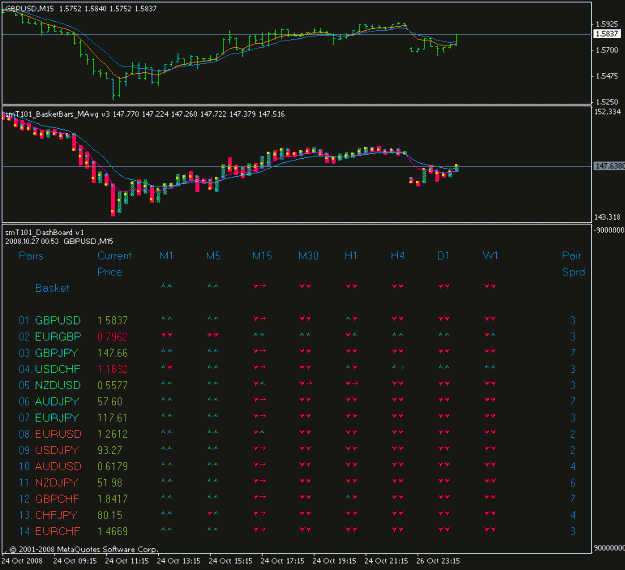Click the GBPUSD,M15 chart title text
The image size is (625, 570).
click(29, 8)
